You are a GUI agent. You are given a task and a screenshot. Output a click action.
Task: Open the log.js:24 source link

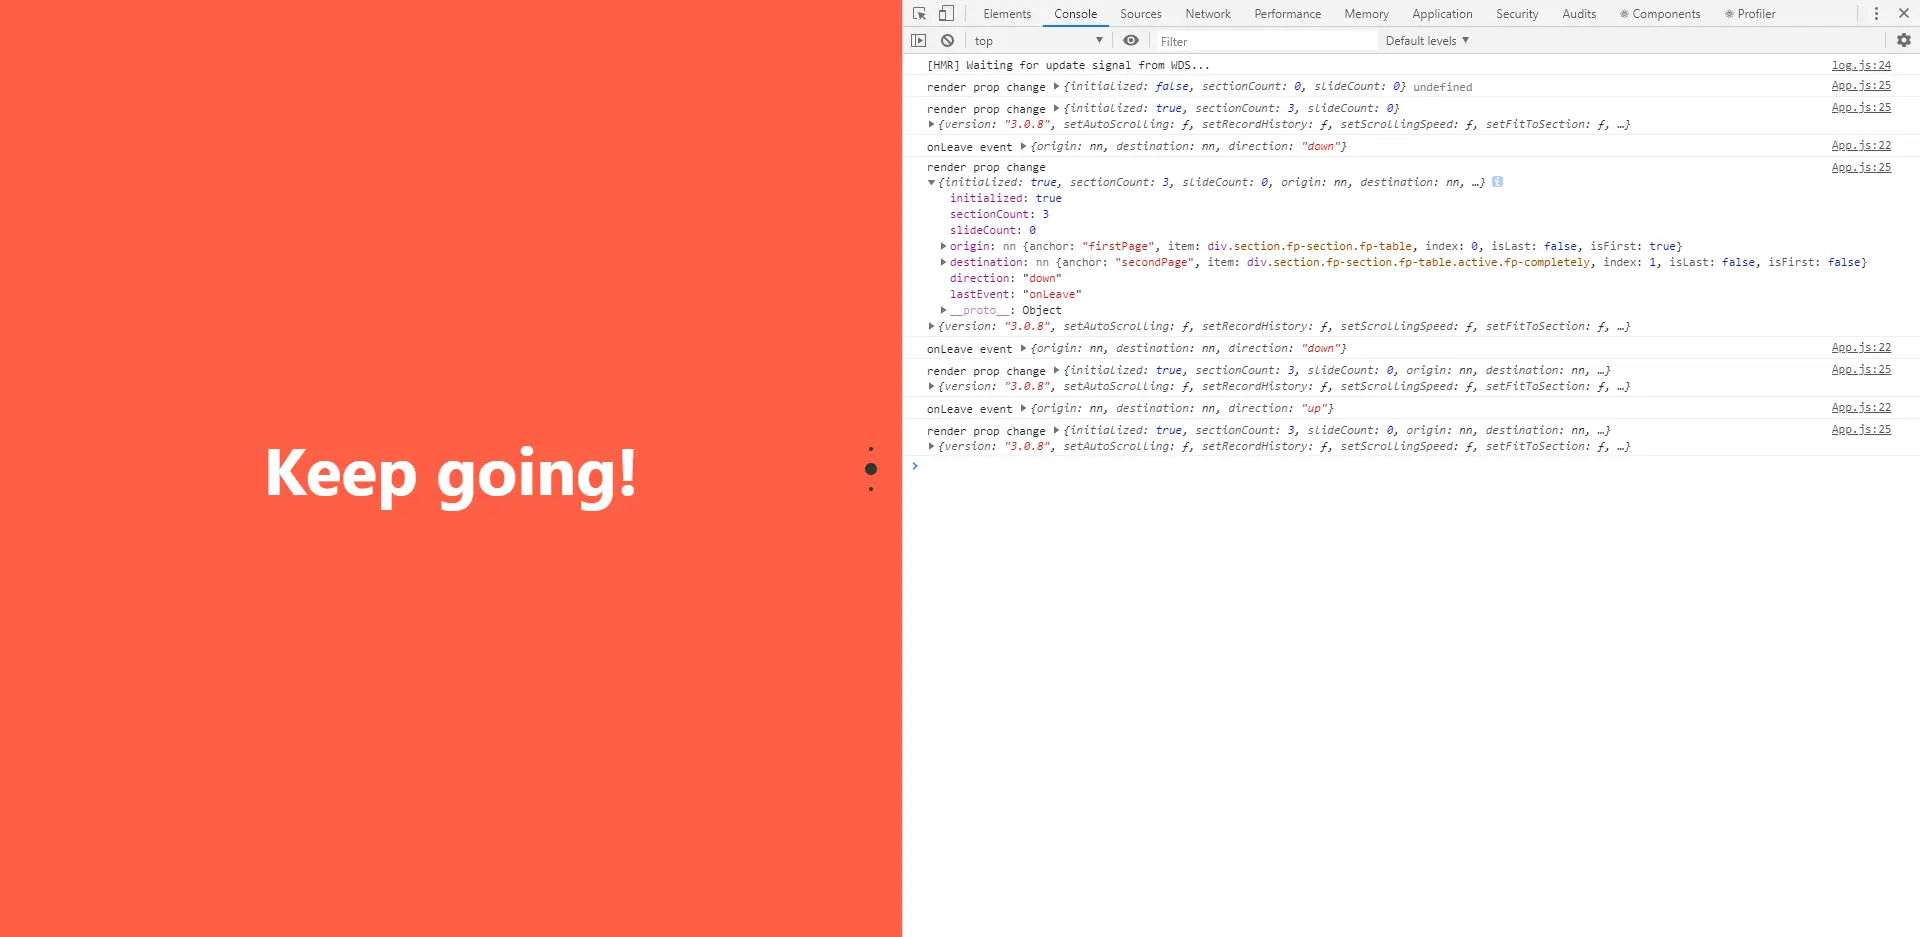(x=1861, y=65)
